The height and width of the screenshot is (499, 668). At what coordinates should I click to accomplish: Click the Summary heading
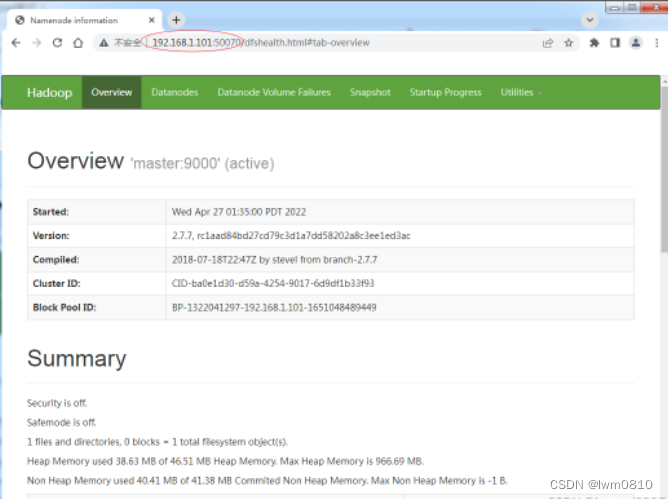tap(77, 359)
